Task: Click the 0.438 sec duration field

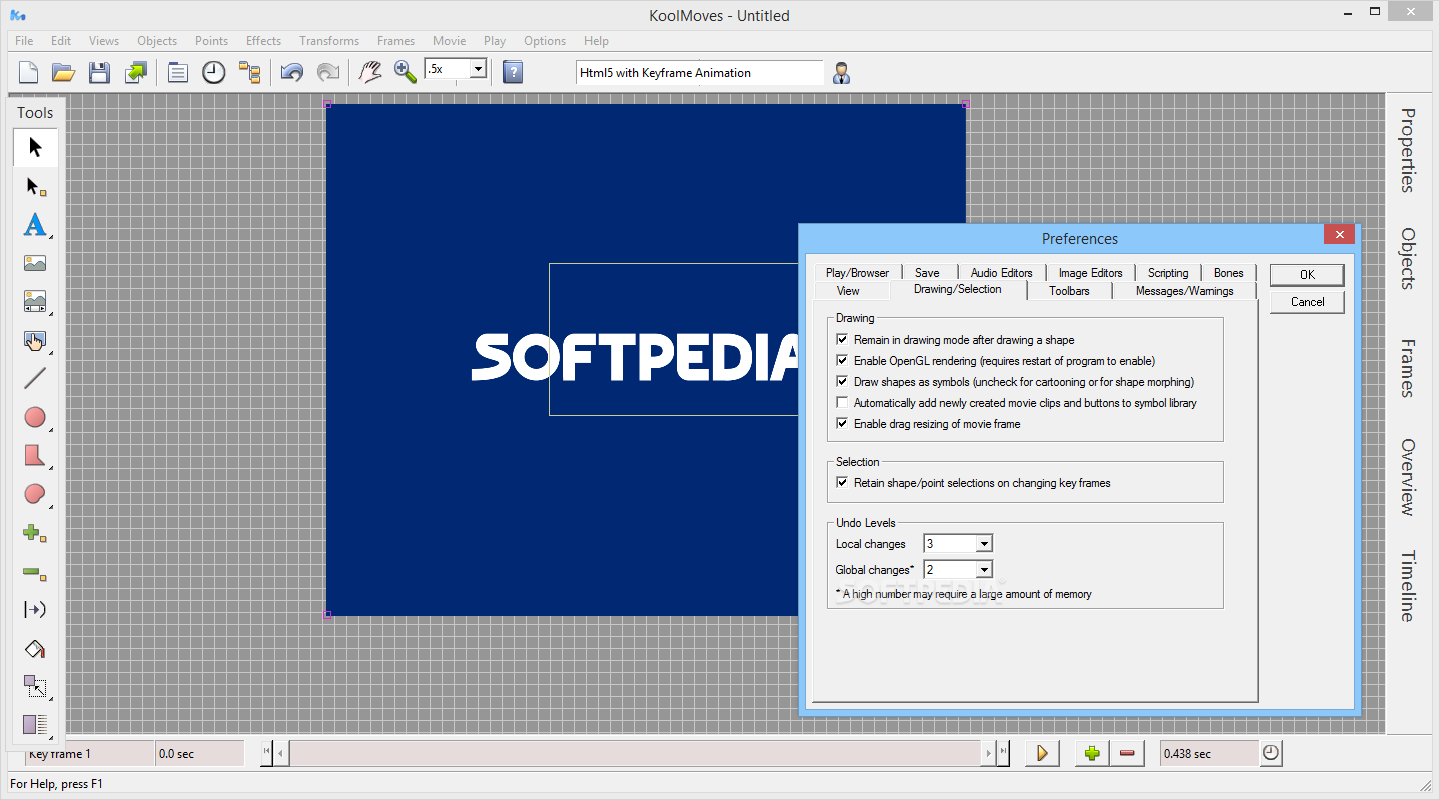Action: 1209,754
